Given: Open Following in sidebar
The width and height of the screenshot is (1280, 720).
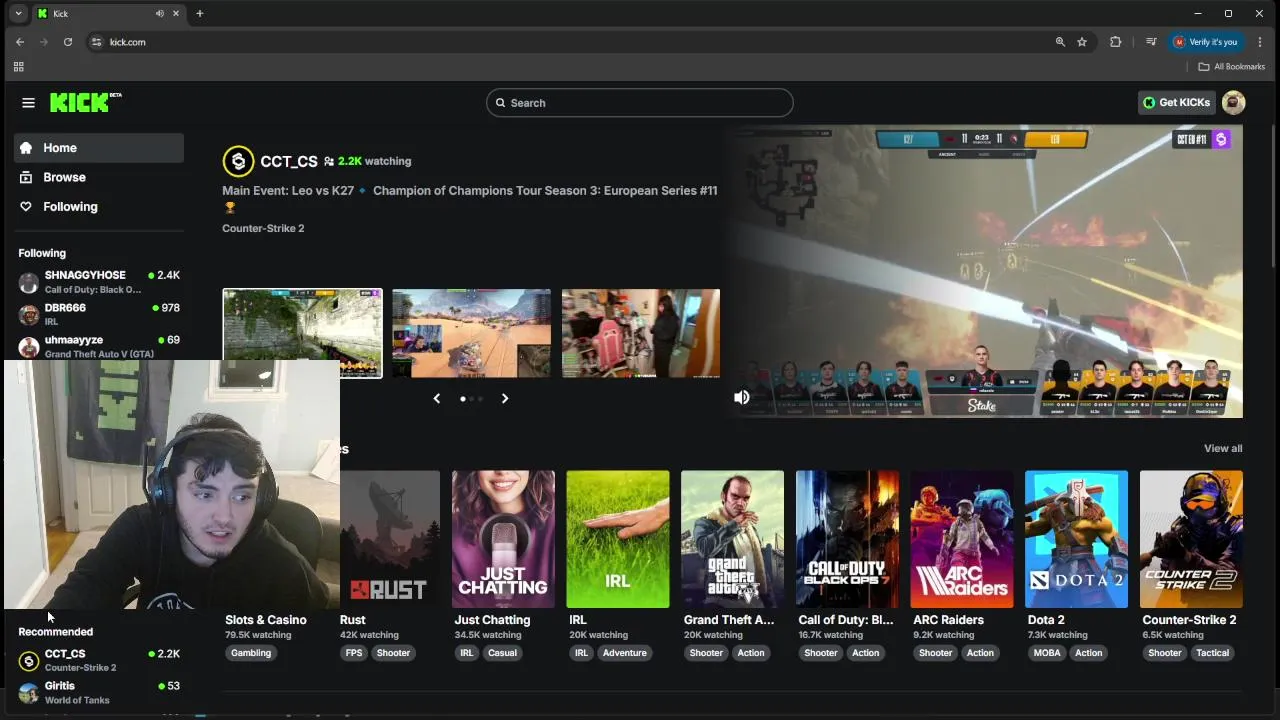Looking at the screenshot, I should [99, 207].
